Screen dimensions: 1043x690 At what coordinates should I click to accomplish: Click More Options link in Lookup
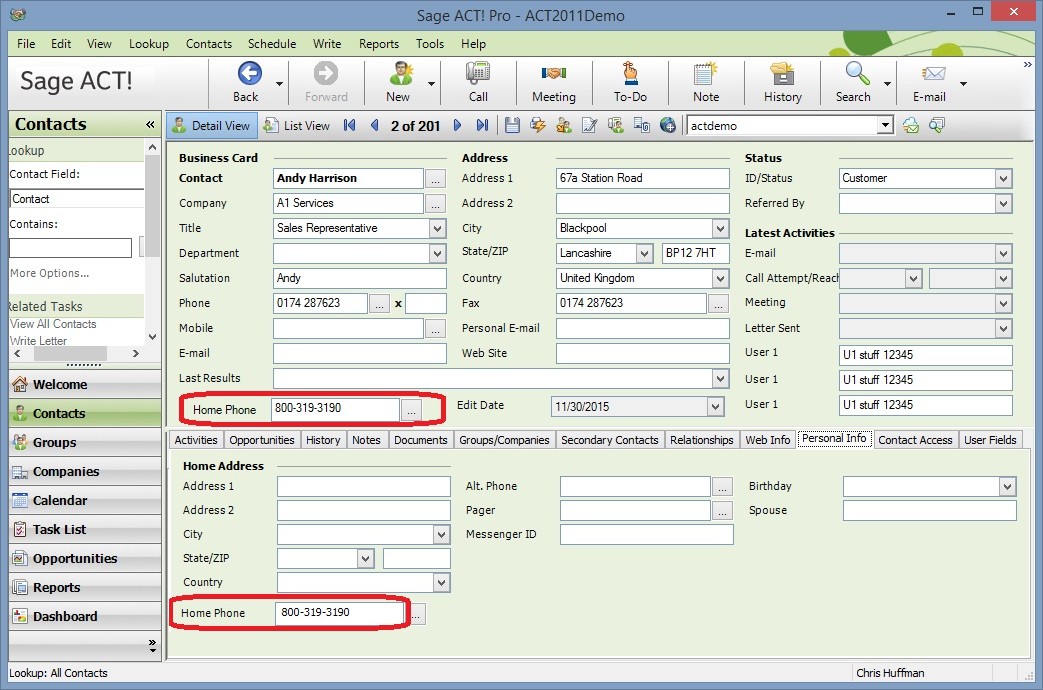pyautogui.click(x=49, y=273)
